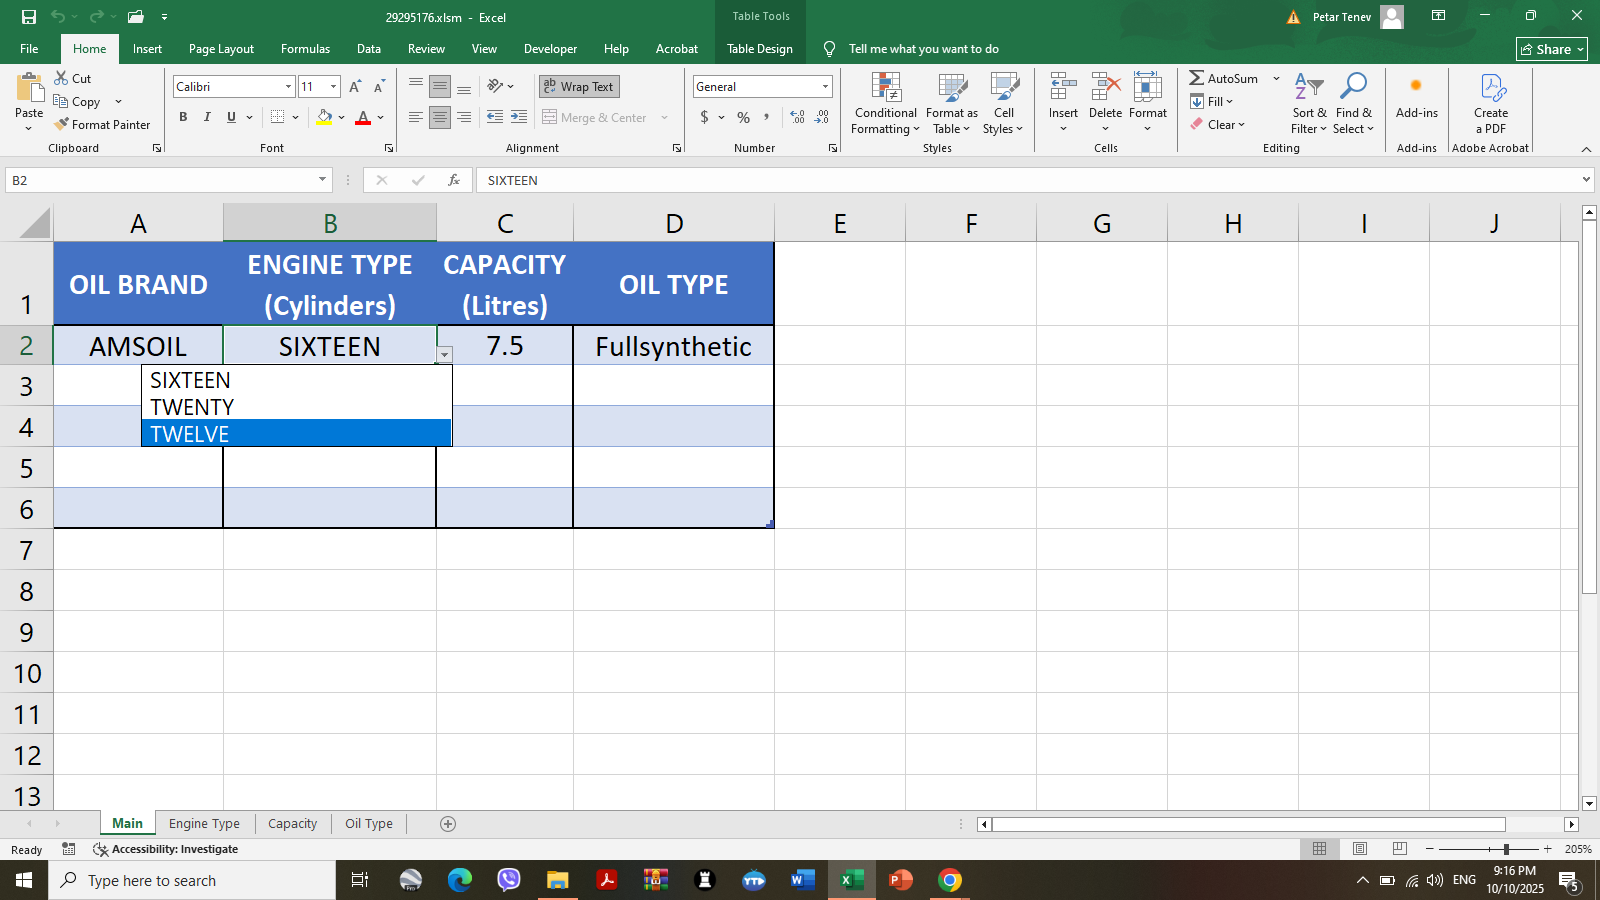Toggle Bold formatting

coord(183,117)
